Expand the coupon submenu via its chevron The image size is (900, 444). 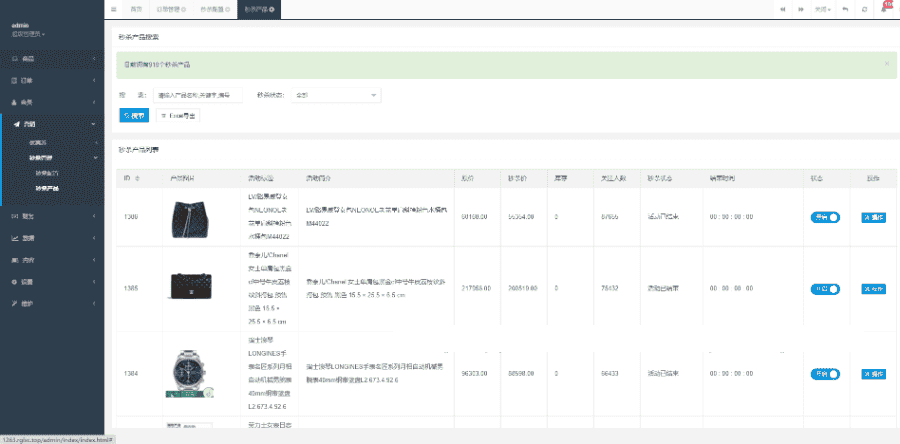(x=95, y=142)
